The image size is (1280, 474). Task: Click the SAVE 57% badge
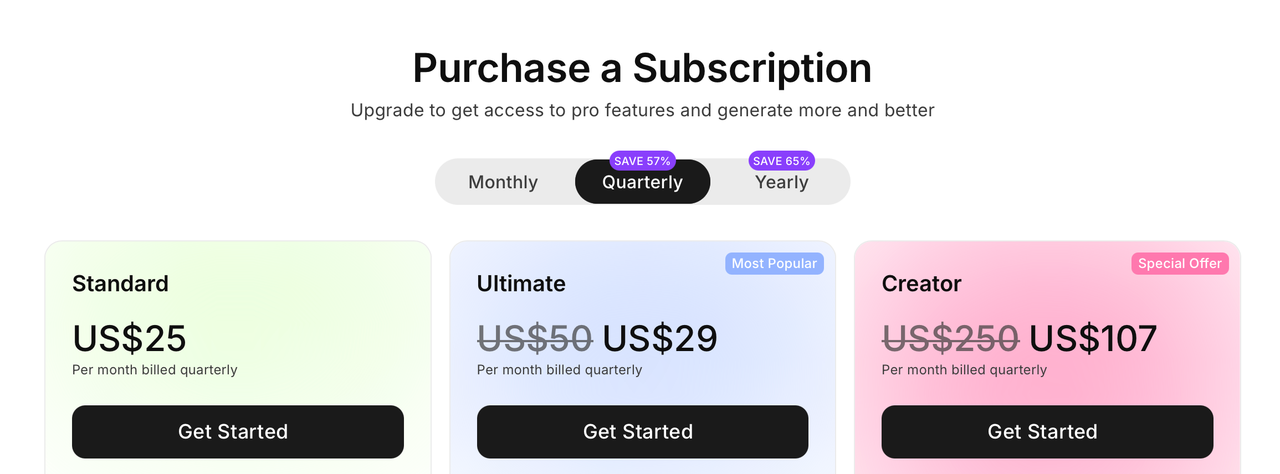643,161
